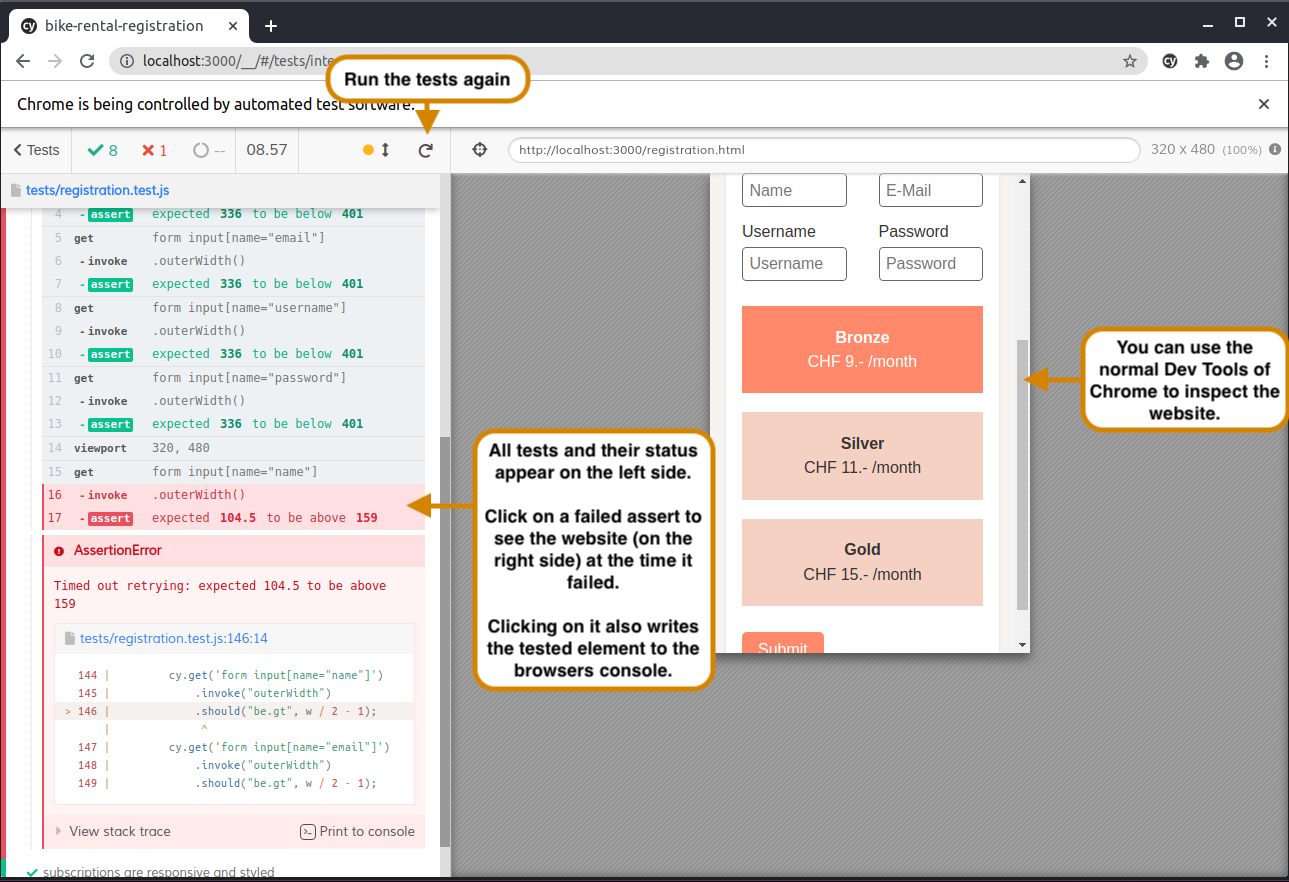Click get form input[name="name"] at step 15

[x=235, y=471]
